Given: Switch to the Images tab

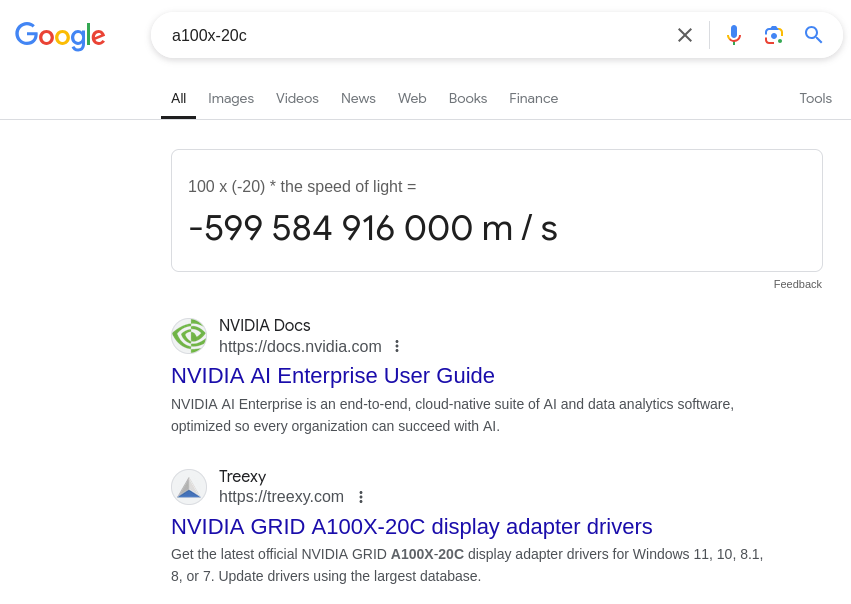Looking at the screenshot, I should [x=231, y=98].
